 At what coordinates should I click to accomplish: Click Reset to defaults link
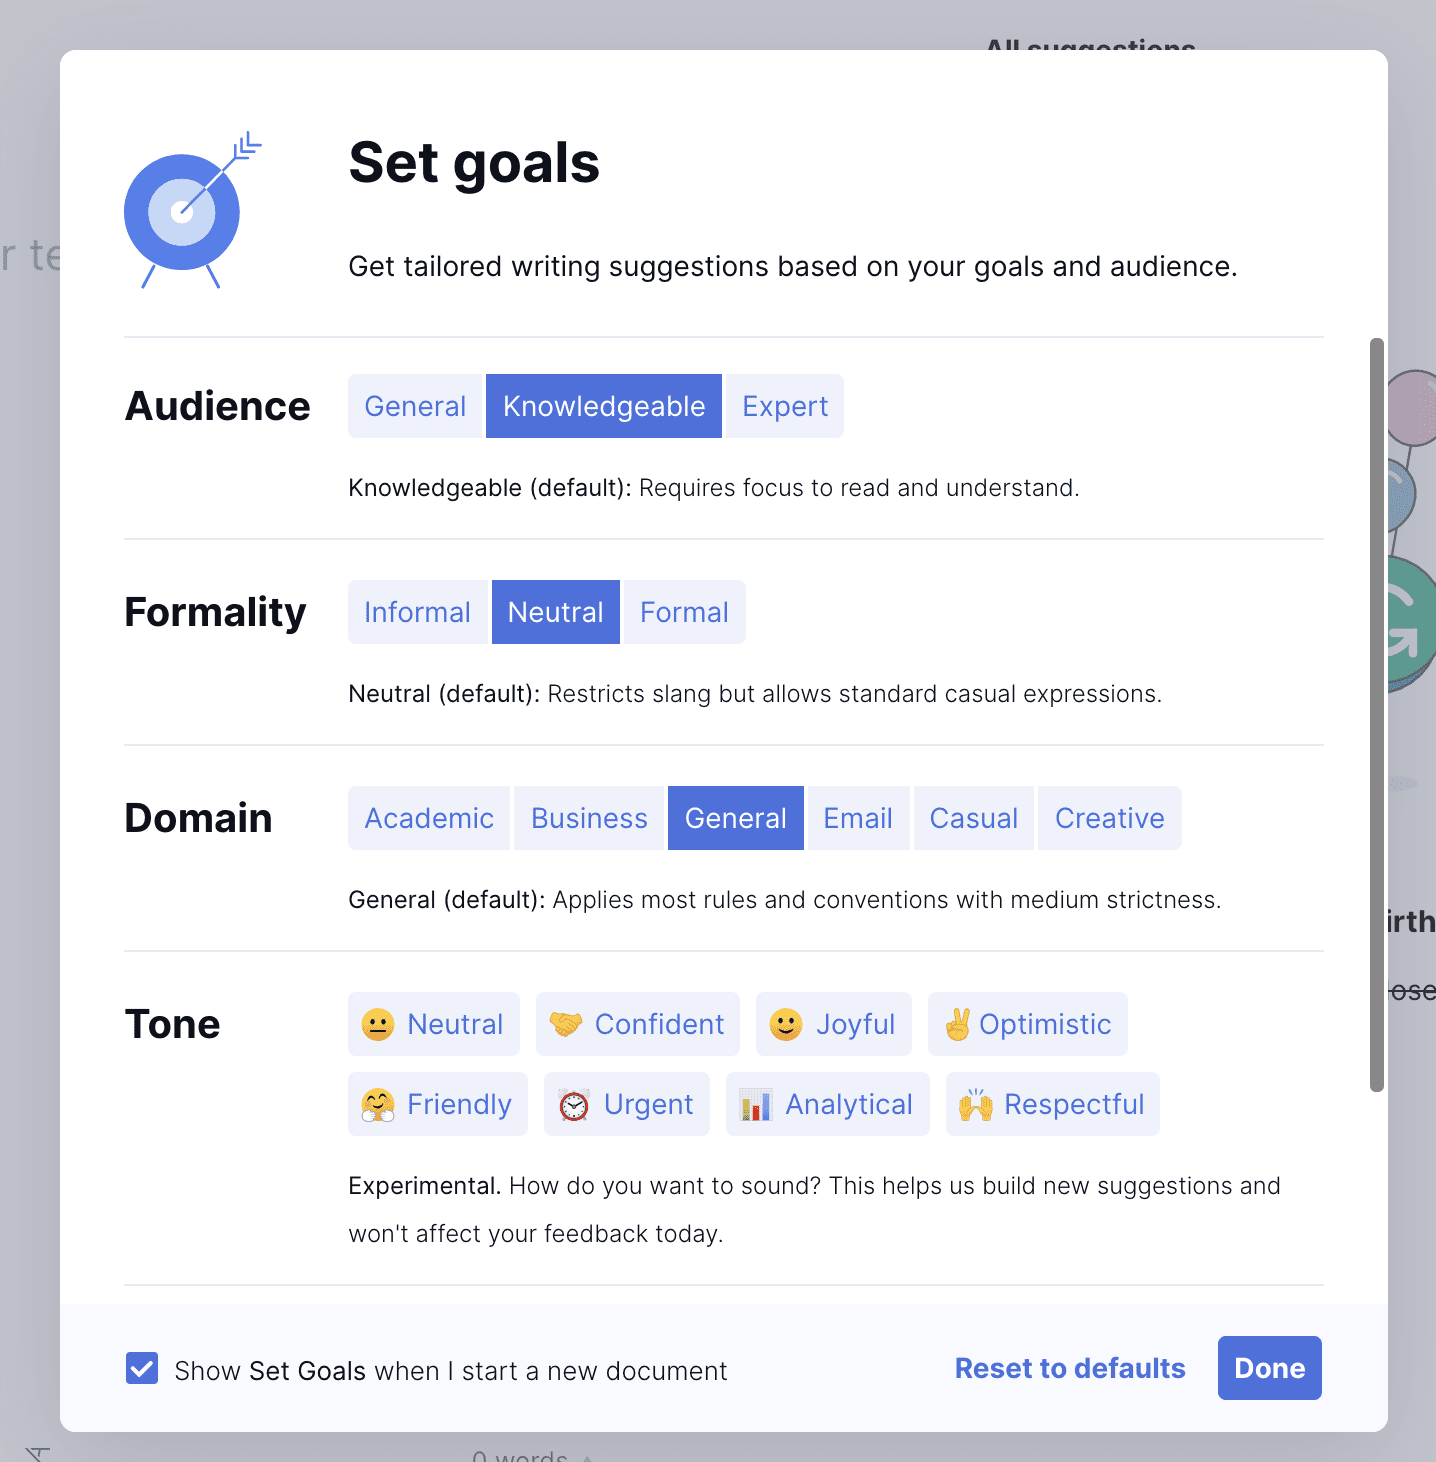(x=1070, y=1368)
